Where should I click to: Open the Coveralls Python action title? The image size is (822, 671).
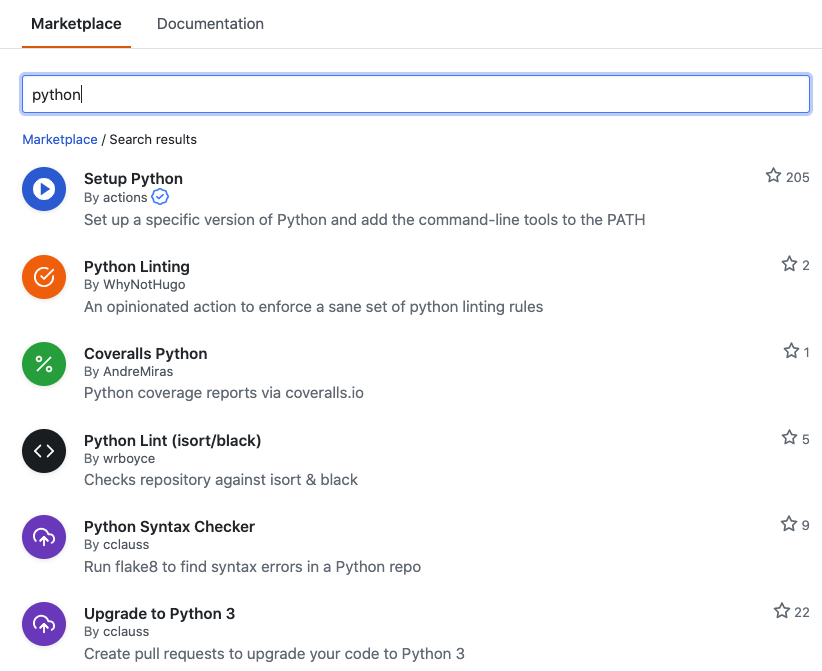coord(145,353)
